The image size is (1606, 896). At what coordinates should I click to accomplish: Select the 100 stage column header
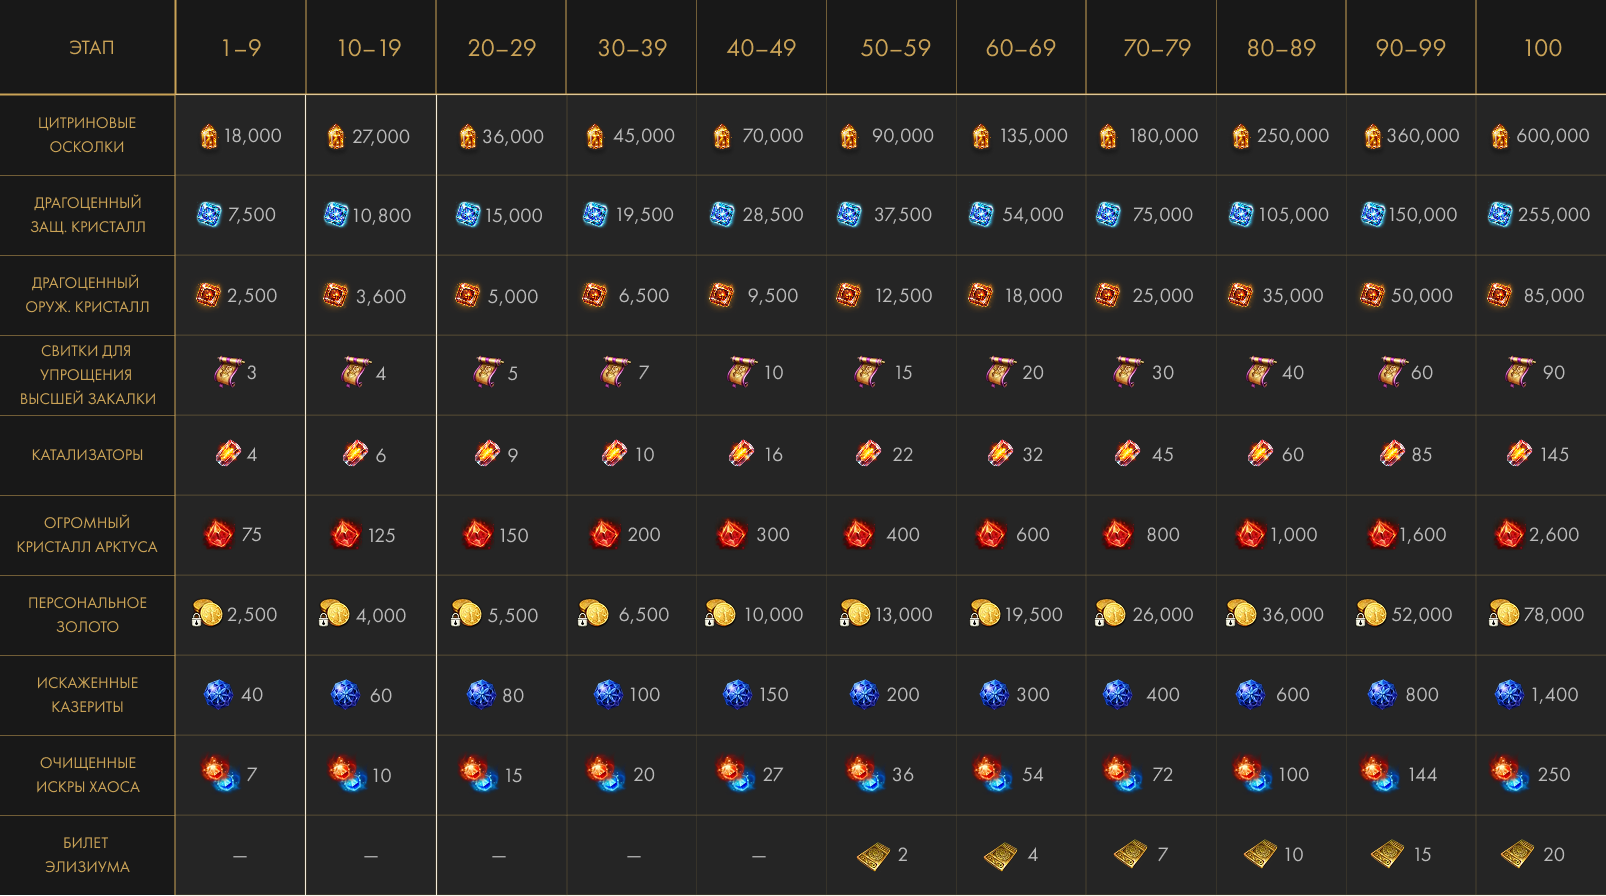click(x=1542, y=48)
